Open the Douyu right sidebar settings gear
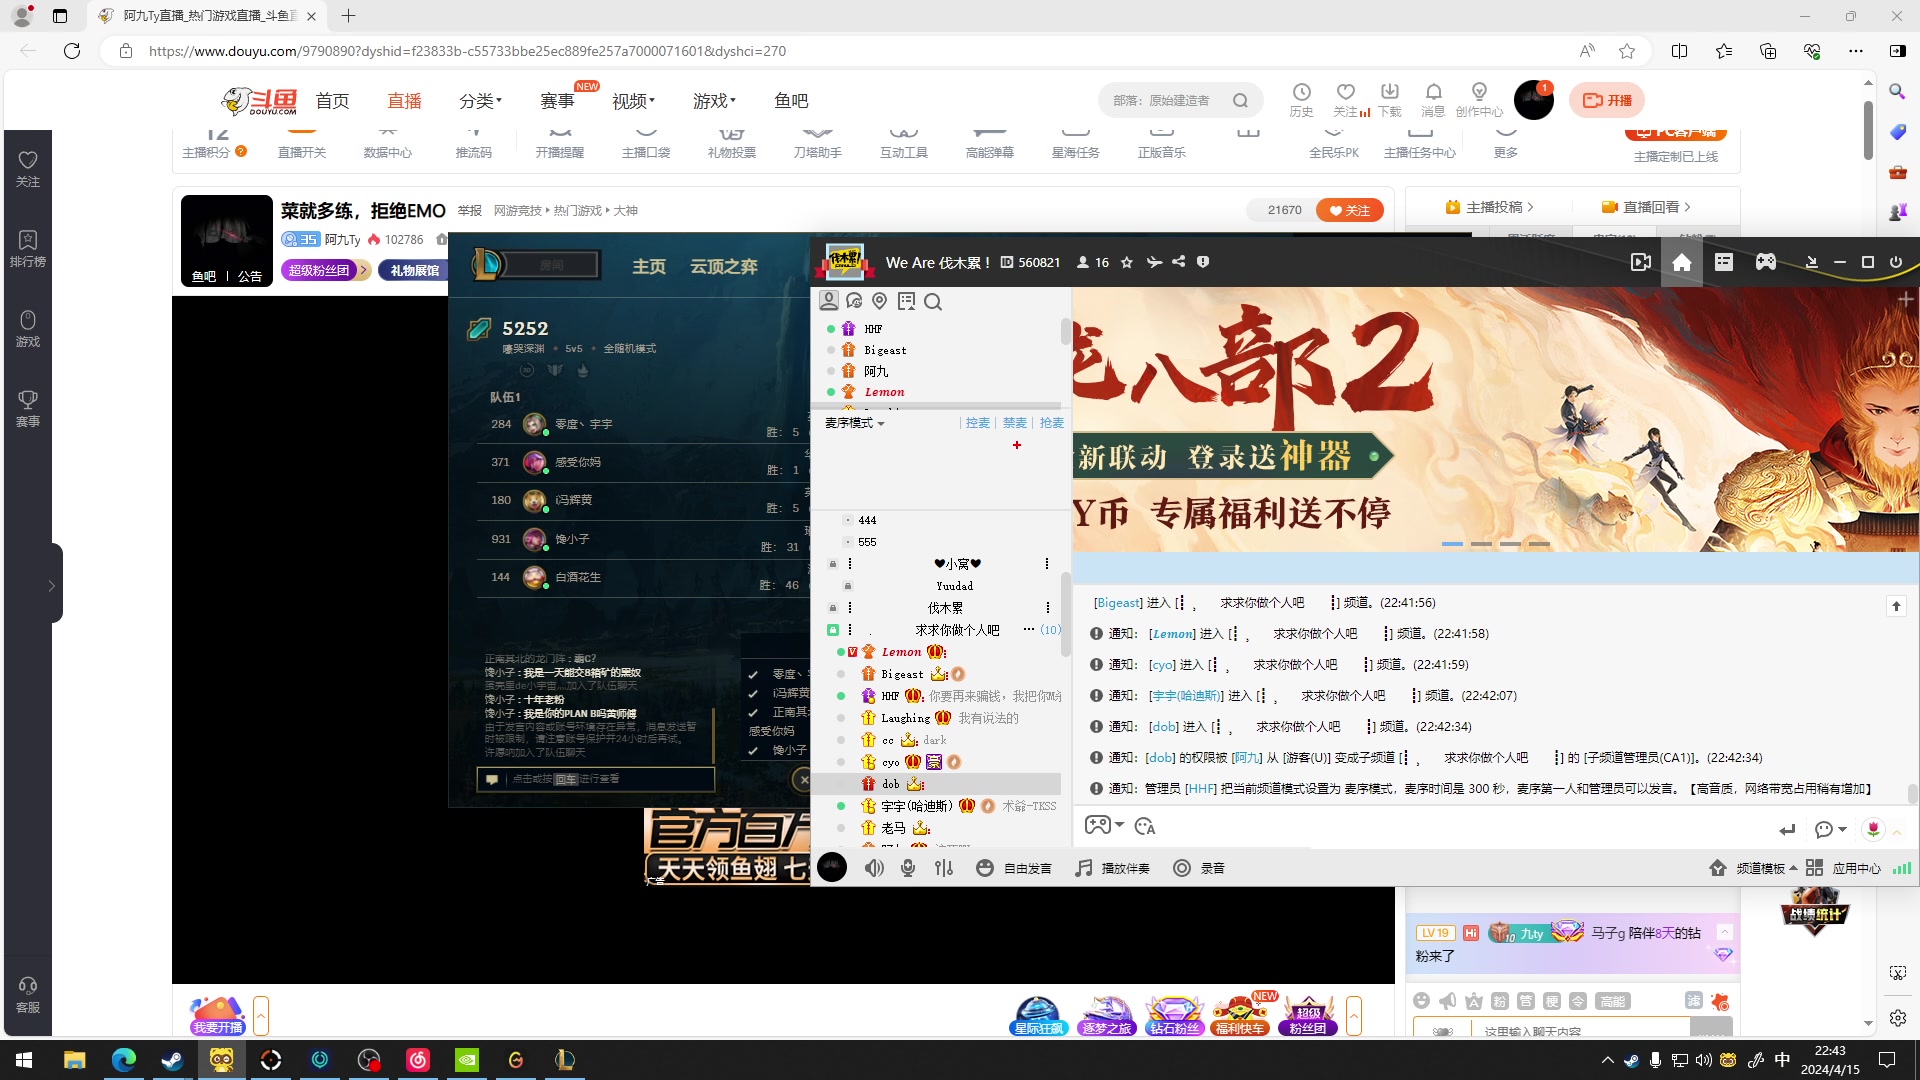The height and width of the screenshot is (1080, 1920). (x=1897, y=1018)
